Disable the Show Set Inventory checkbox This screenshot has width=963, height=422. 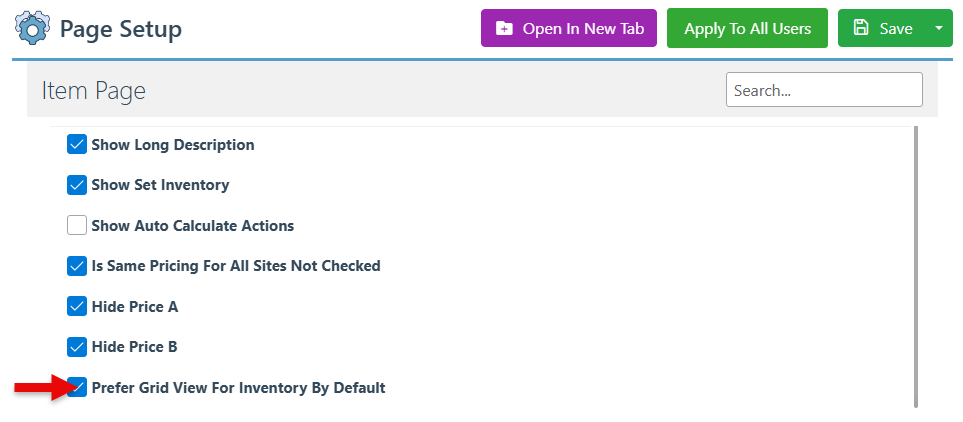coord(77,185)
